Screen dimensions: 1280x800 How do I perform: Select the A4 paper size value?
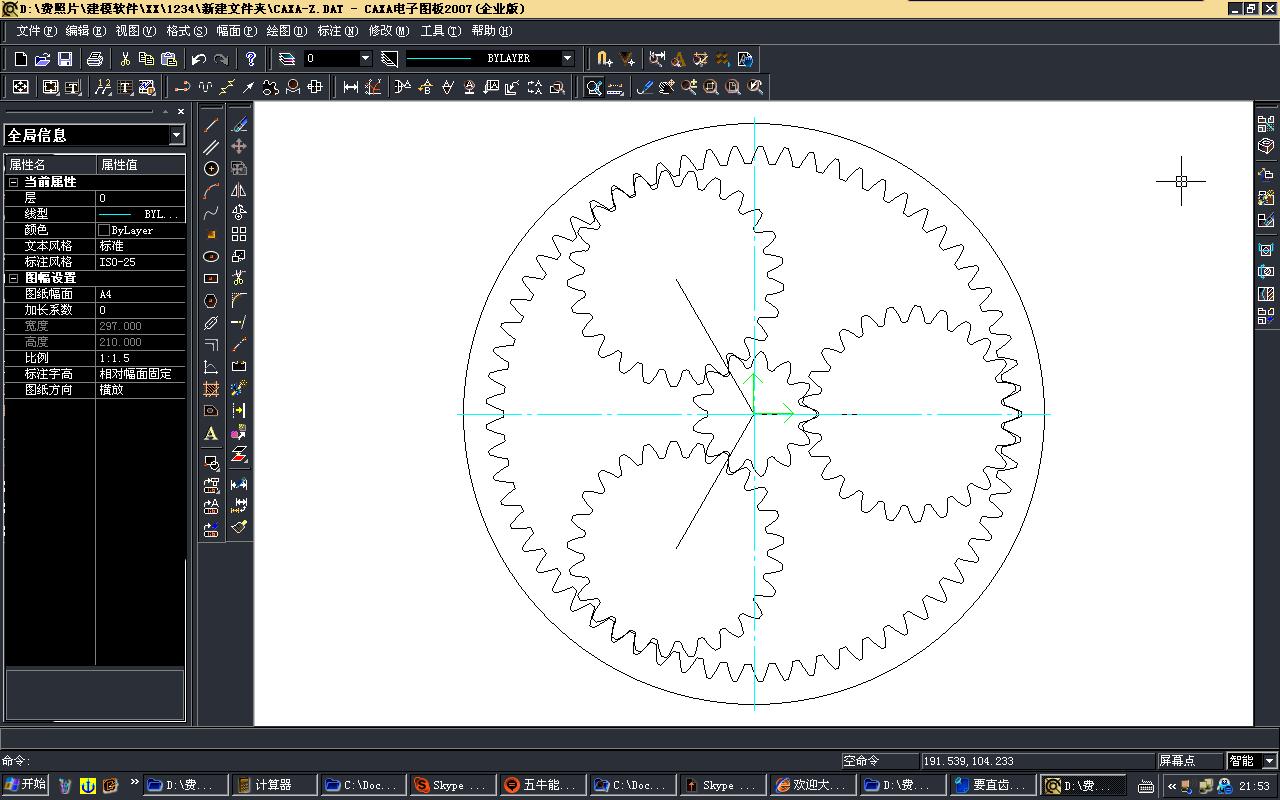140,294
